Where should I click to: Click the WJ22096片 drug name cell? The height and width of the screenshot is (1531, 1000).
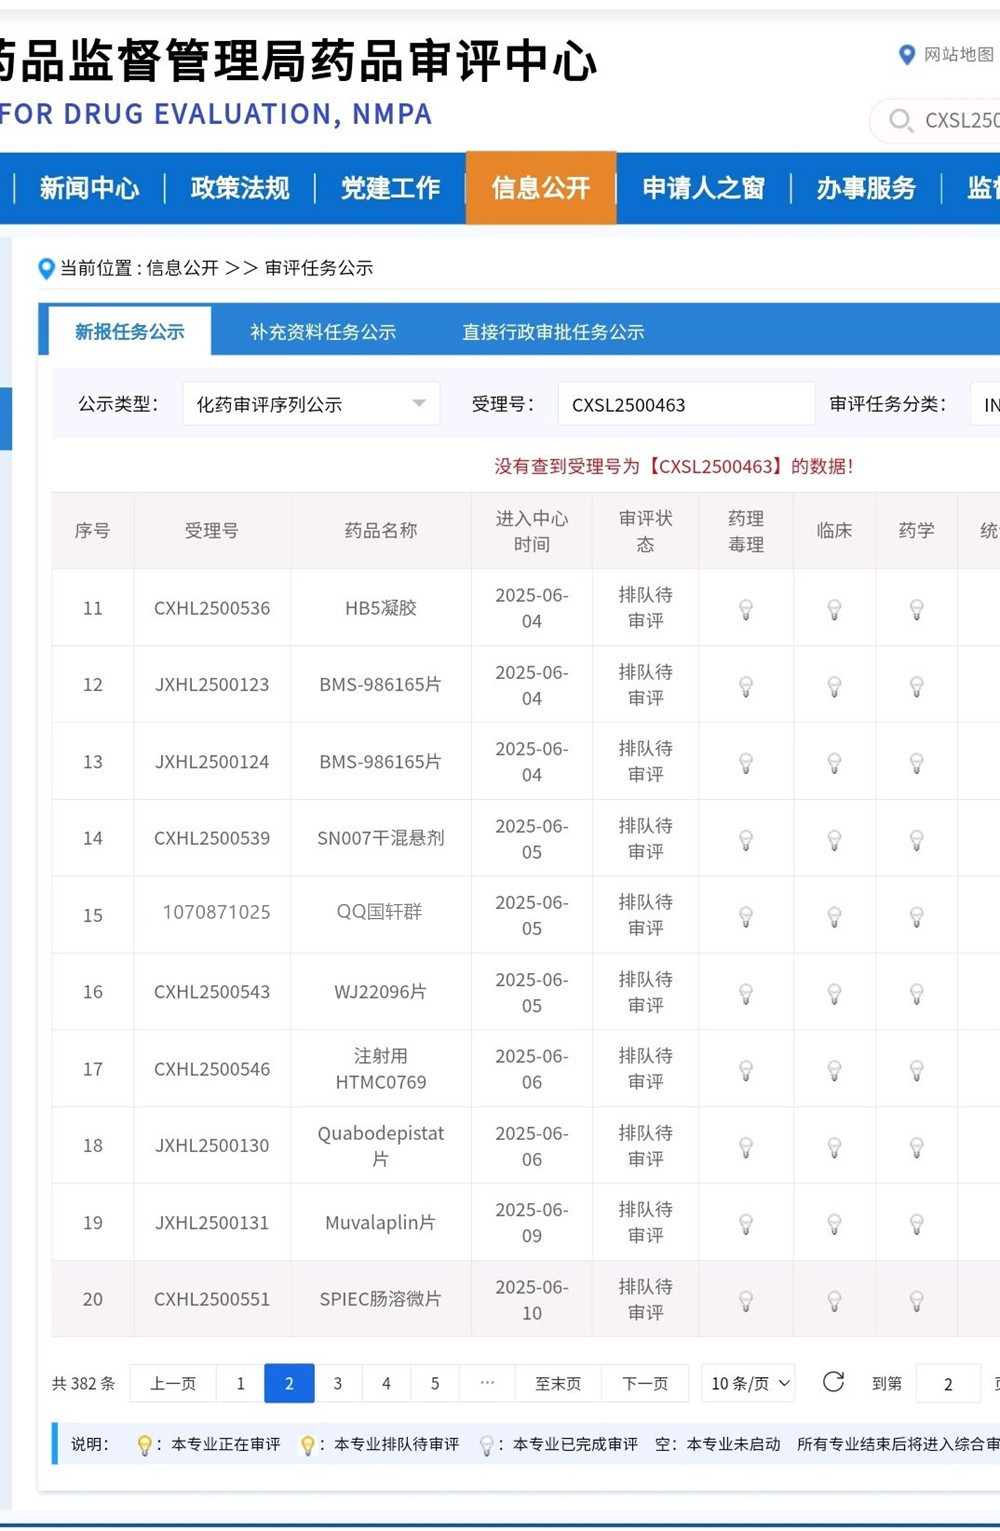coord(380,991)
